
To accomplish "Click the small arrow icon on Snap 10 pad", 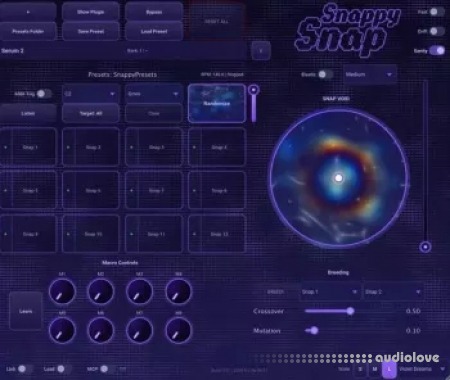I will click(68, 234).
